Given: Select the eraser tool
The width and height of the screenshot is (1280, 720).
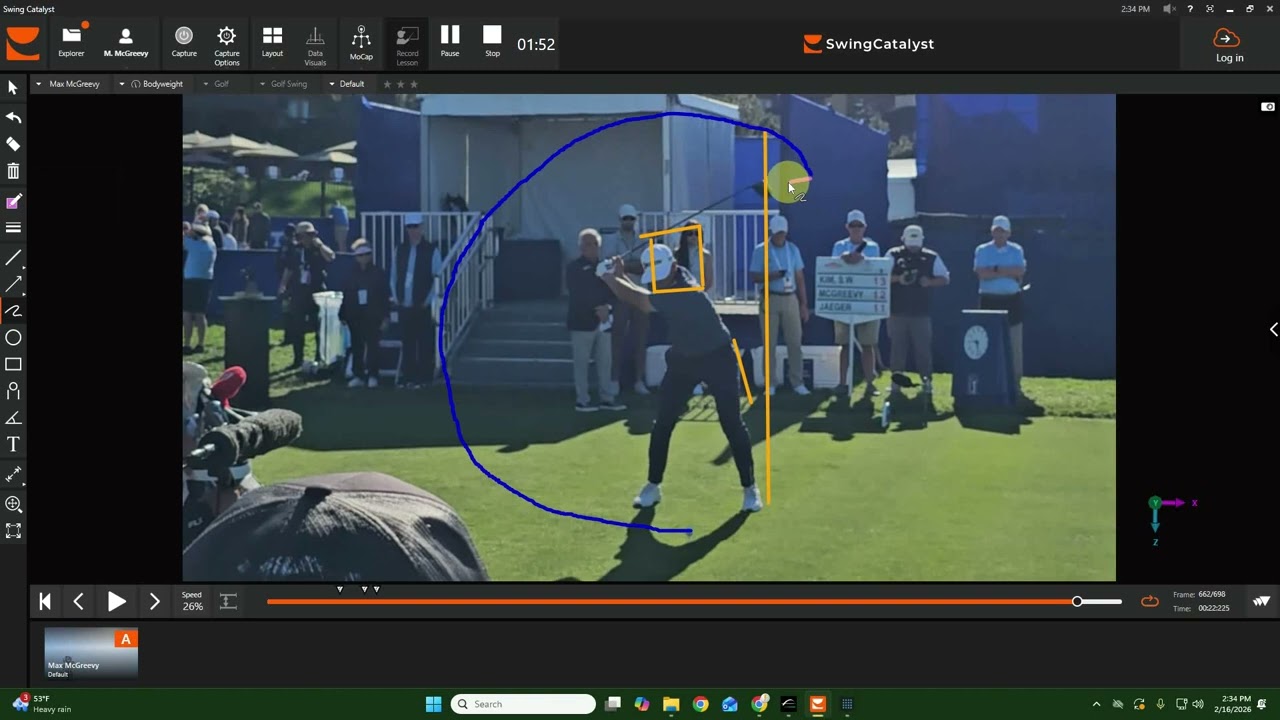Looking at the screenshot, I should coord(14,144).
